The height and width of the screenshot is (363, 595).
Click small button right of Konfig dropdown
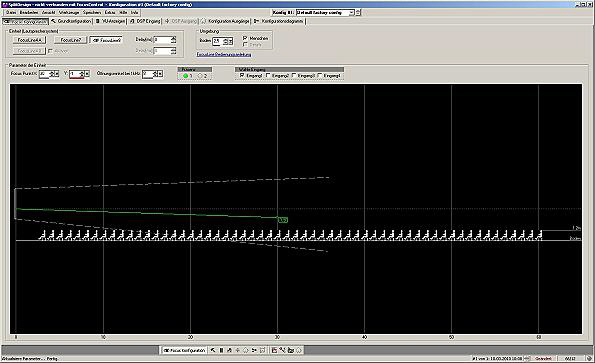(x=359, y=13)
